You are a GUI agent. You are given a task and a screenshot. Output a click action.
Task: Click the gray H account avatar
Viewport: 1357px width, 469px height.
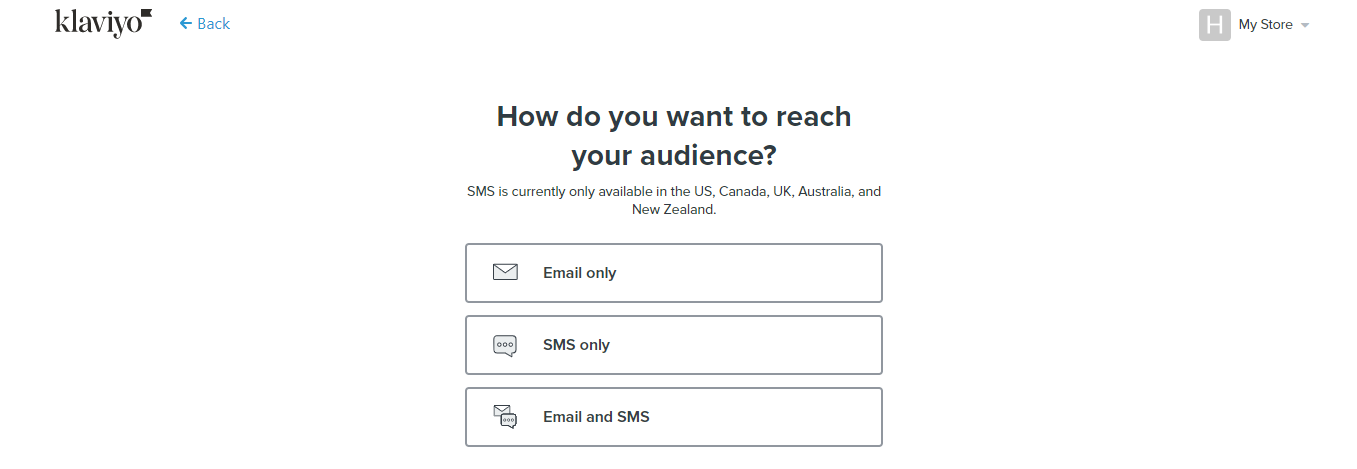point(1214,24)
